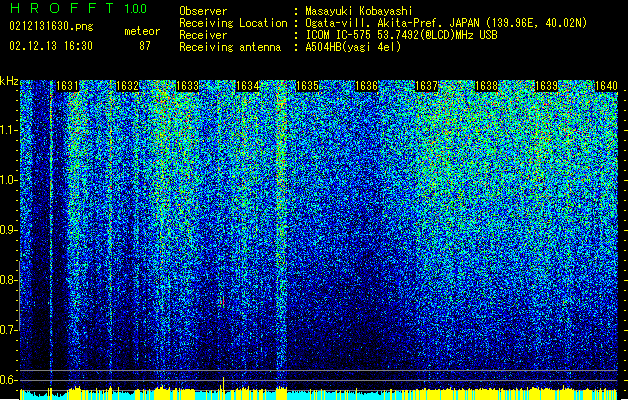
Task: Click the 1637 time marker
Action: click(426, 86)
